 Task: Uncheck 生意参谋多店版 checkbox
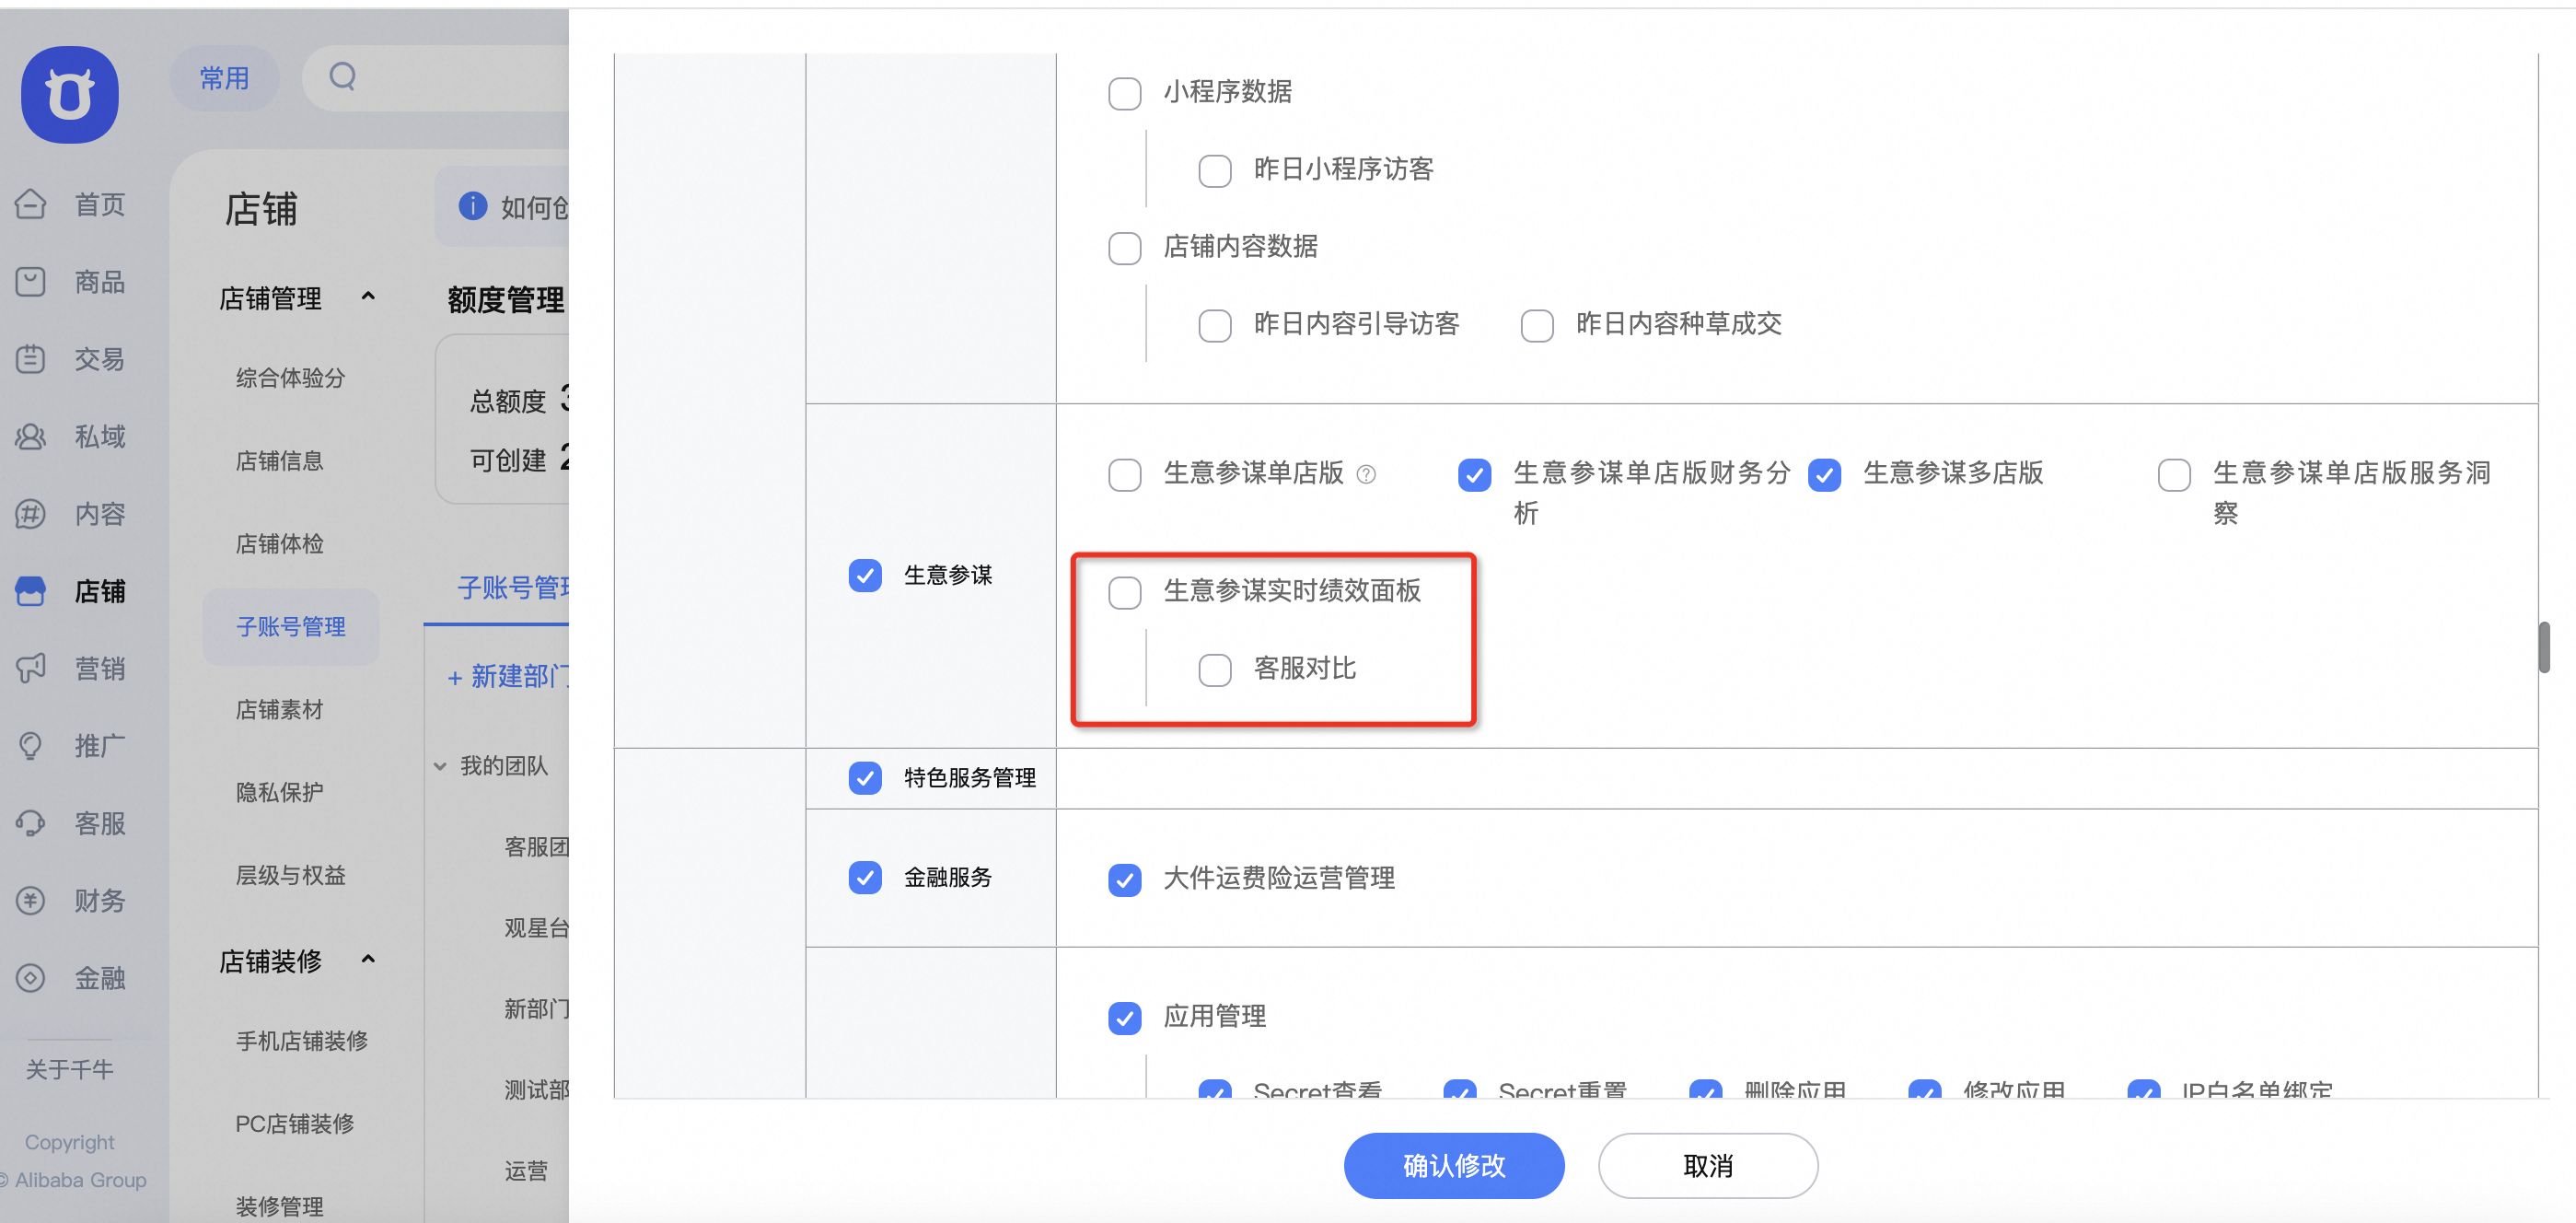tap(1824, 474)
